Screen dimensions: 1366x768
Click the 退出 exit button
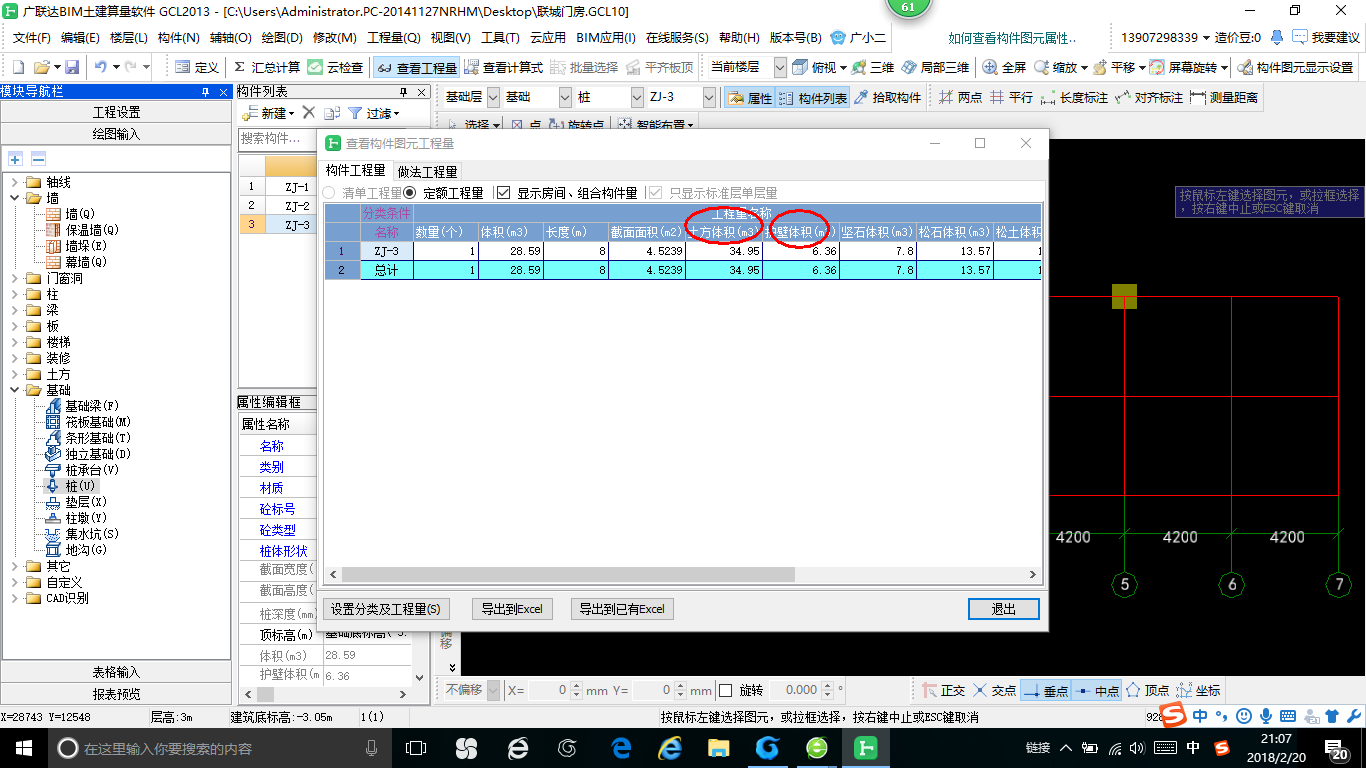[1003, 609]
